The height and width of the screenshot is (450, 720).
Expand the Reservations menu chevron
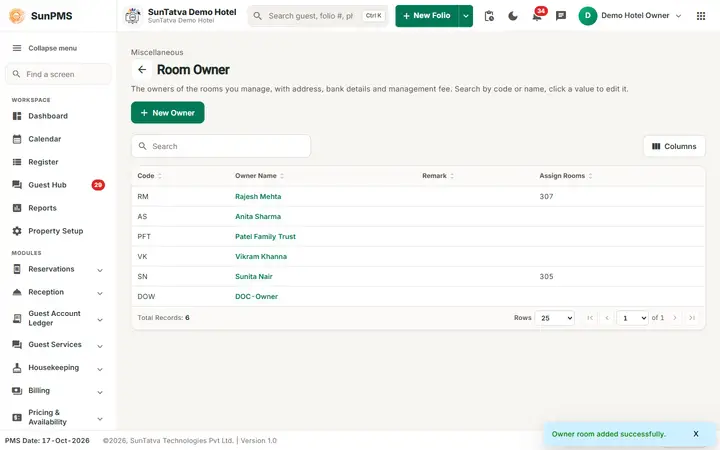click(100, 270)
